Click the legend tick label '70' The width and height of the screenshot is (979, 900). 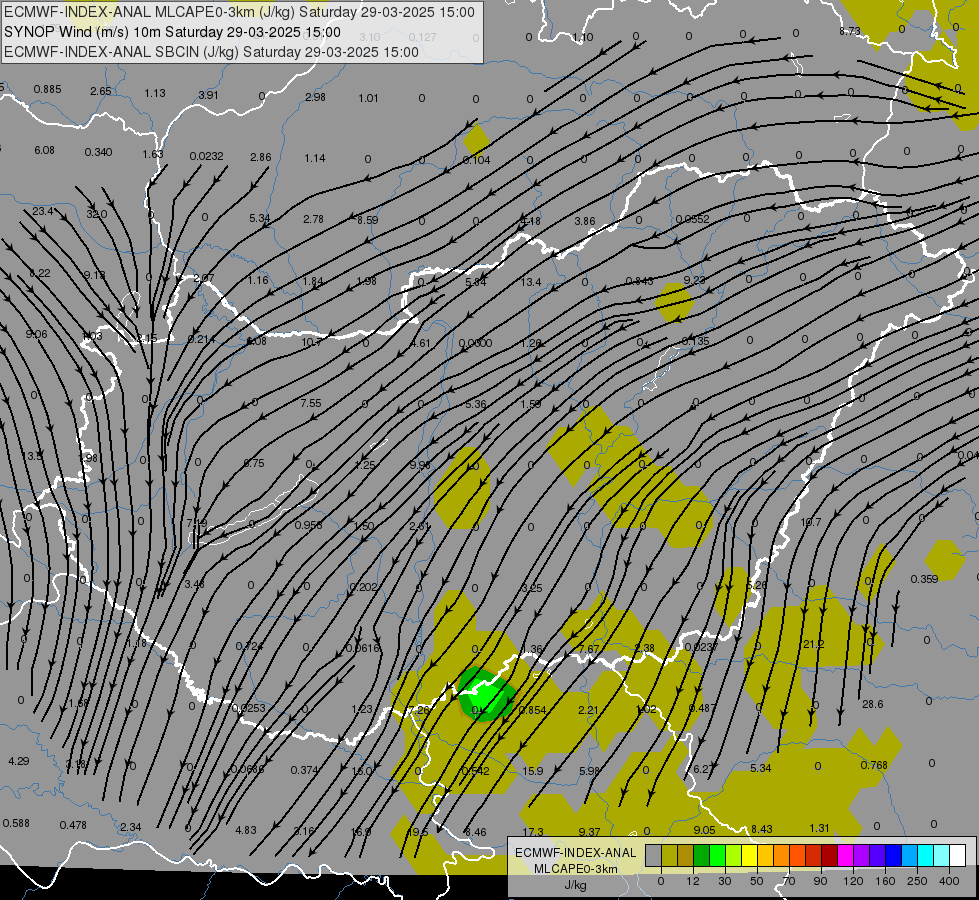pyautogui.click(x=789, y=881)
